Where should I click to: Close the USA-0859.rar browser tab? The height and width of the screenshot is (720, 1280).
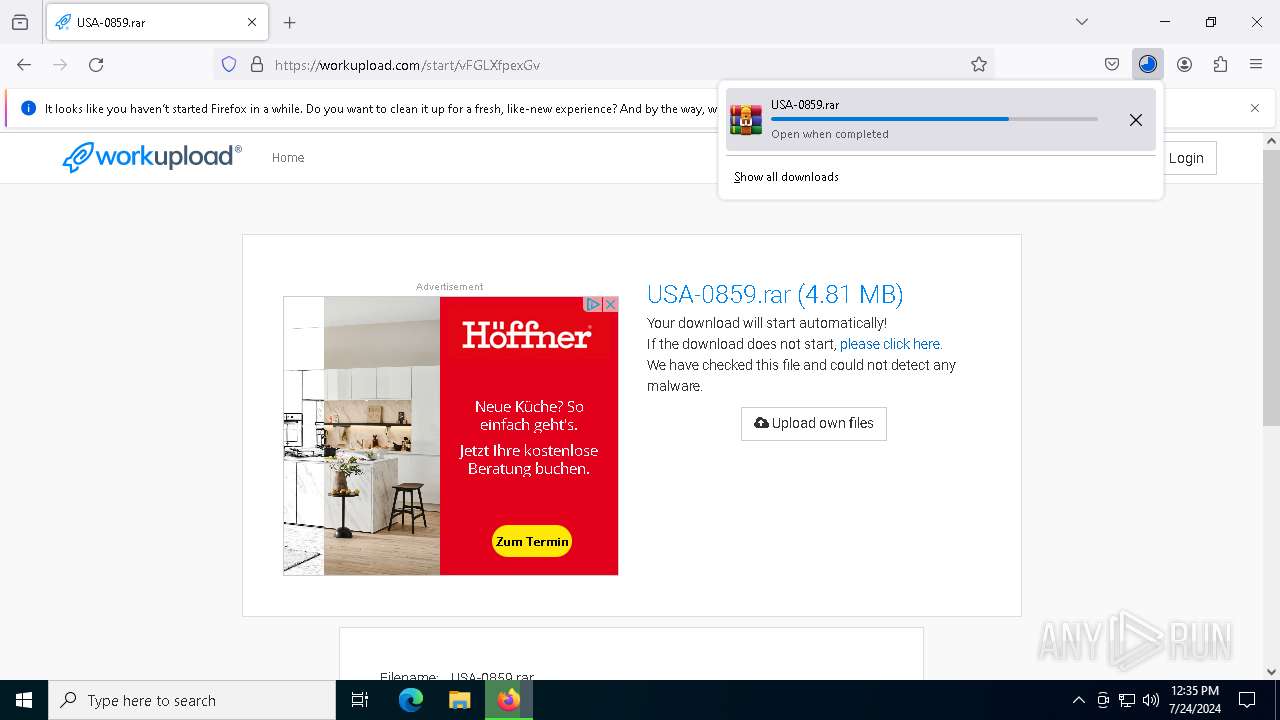tap(252, 22)
